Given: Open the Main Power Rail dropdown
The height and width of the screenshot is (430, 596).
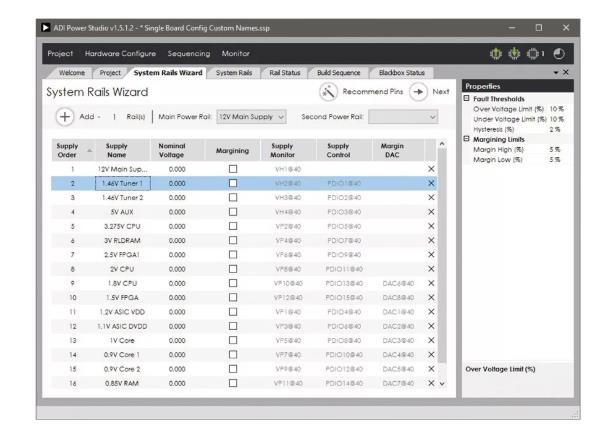Looking at the screenshot, I should click(251, 117).
